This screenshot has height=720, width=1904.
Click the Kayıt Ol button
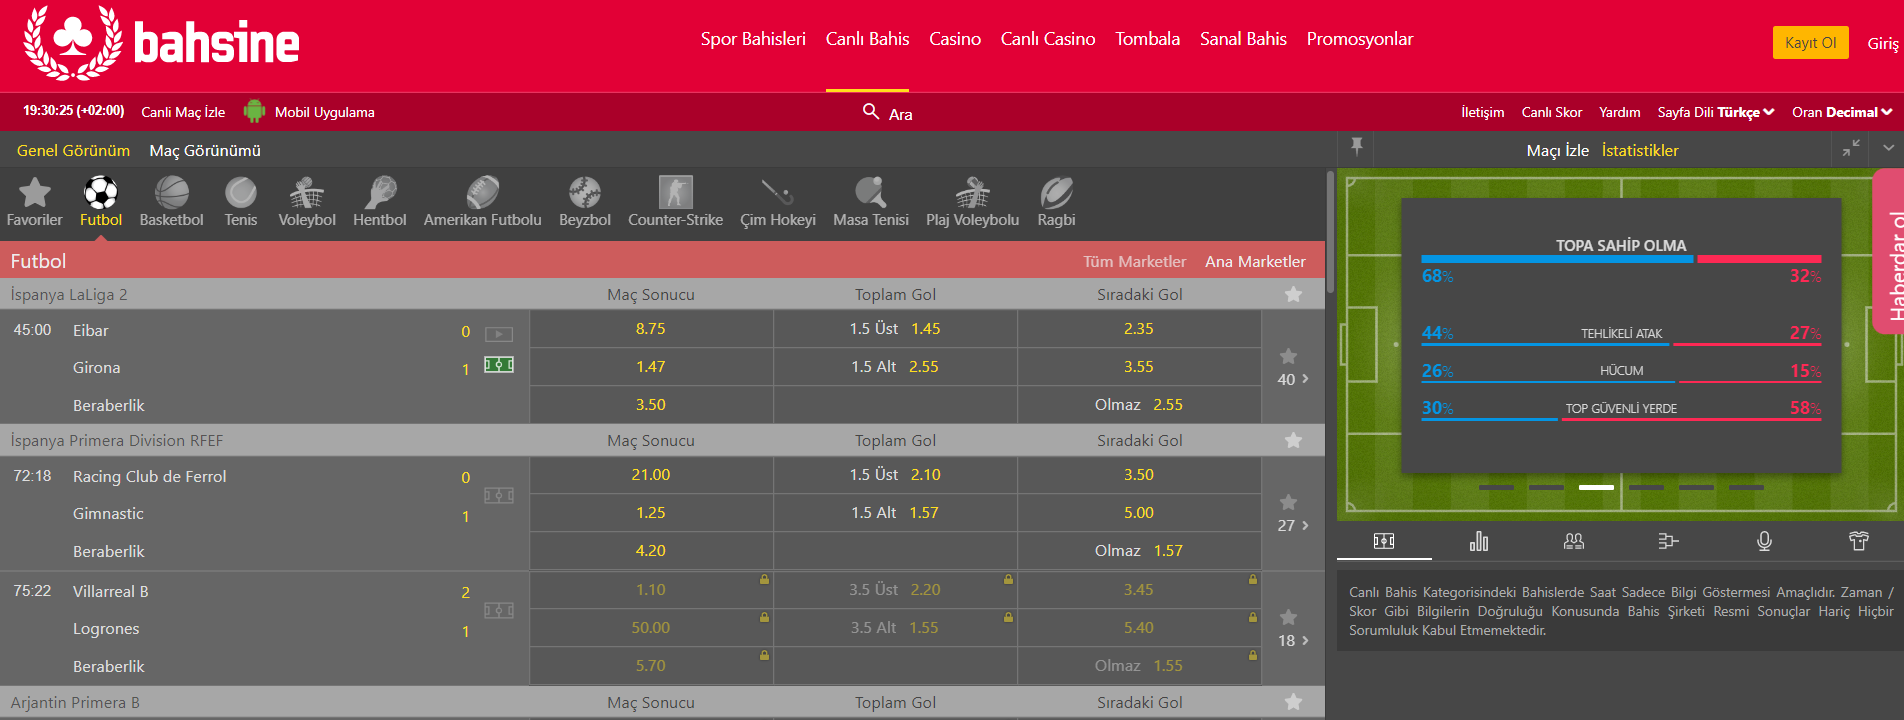(1810, 42)
